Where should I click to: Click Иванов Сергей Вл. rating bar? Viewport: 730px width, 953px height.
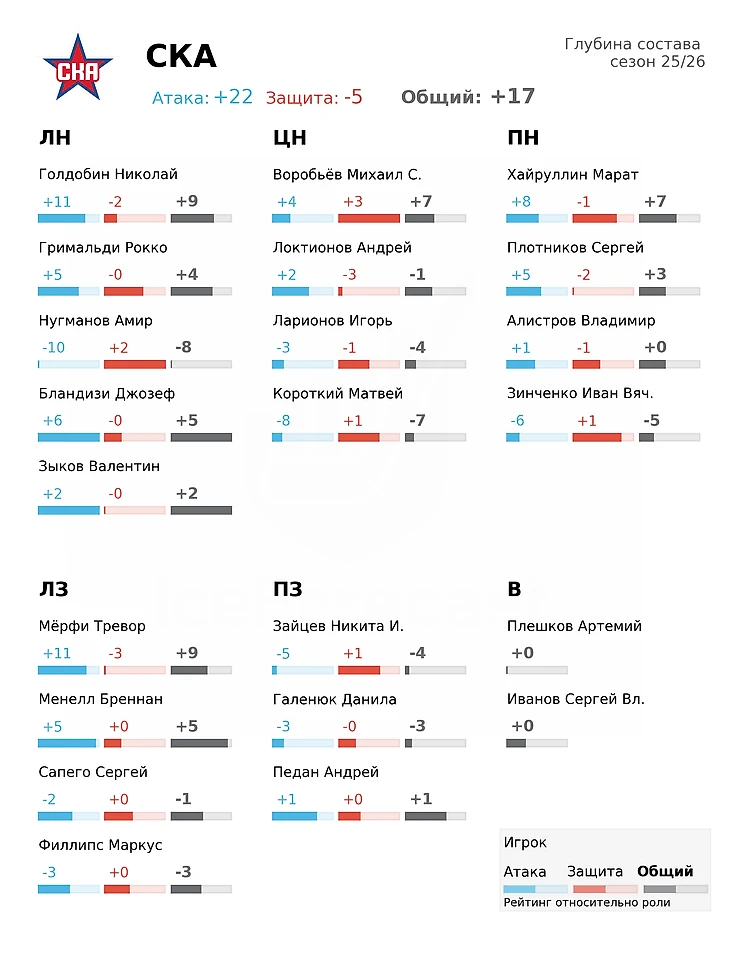click(537, 743)
